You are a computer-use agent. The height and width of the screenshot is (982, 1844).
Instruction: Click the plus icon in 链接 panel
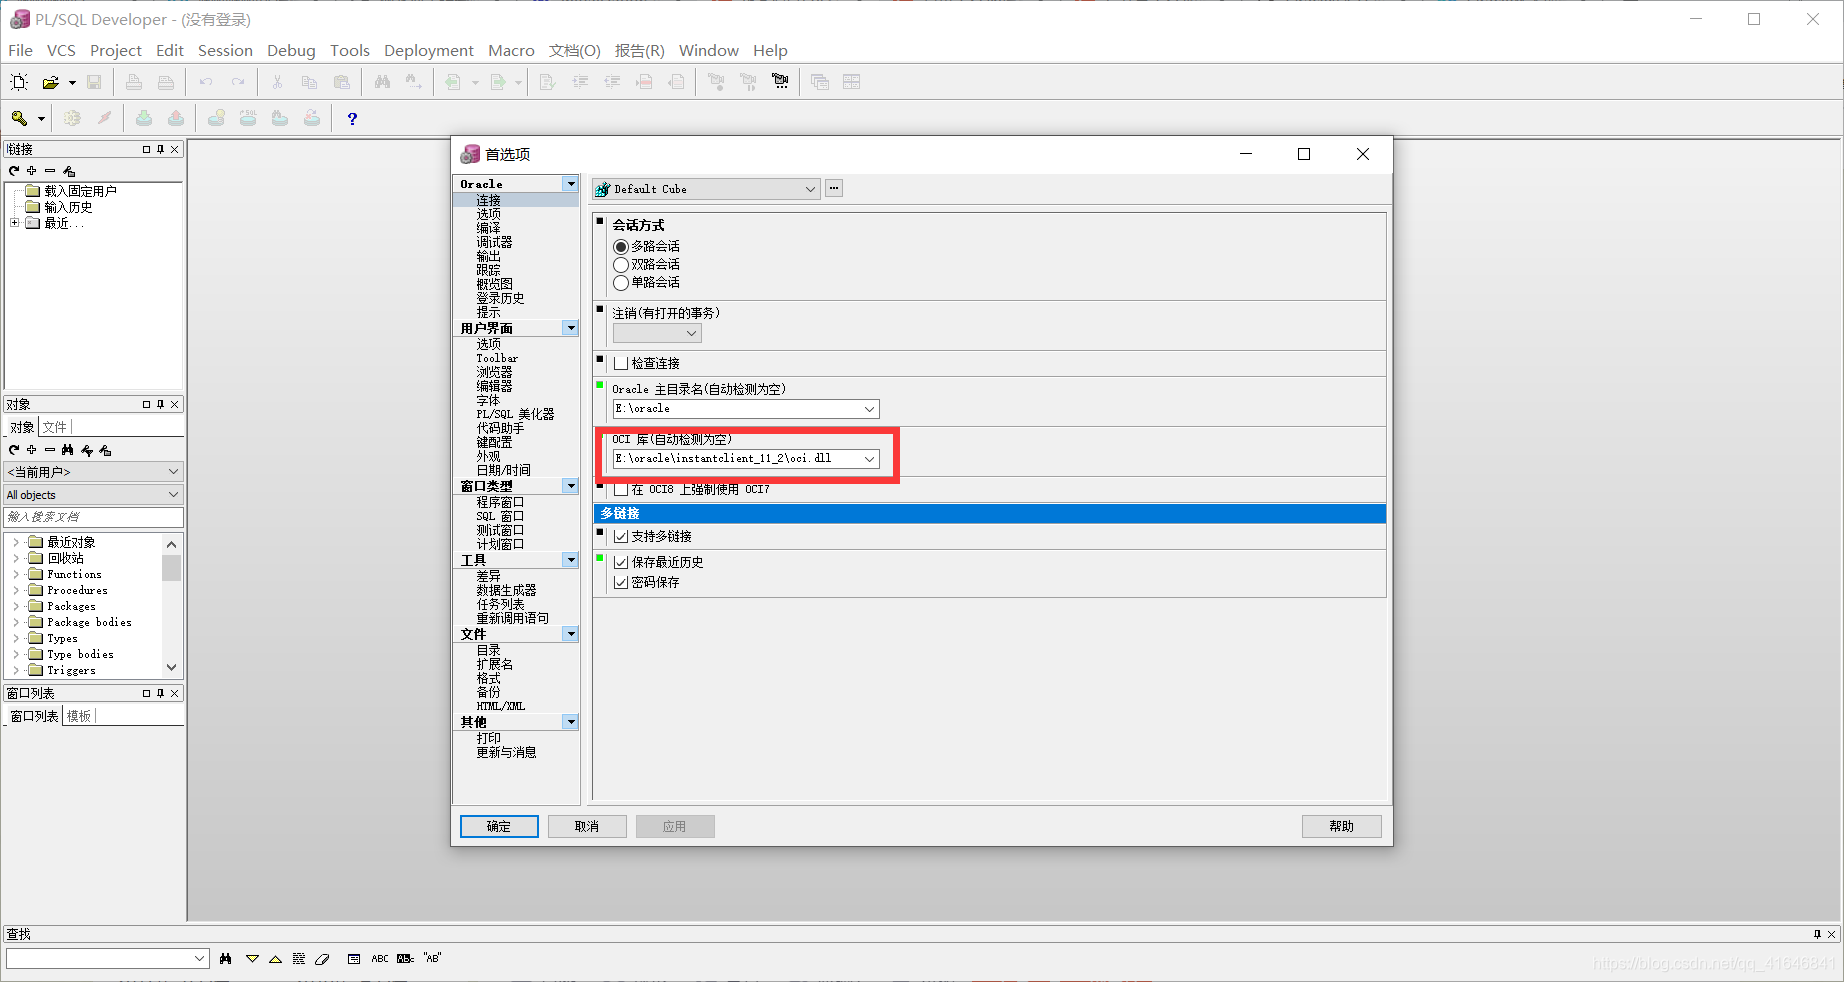click(32, 171)
